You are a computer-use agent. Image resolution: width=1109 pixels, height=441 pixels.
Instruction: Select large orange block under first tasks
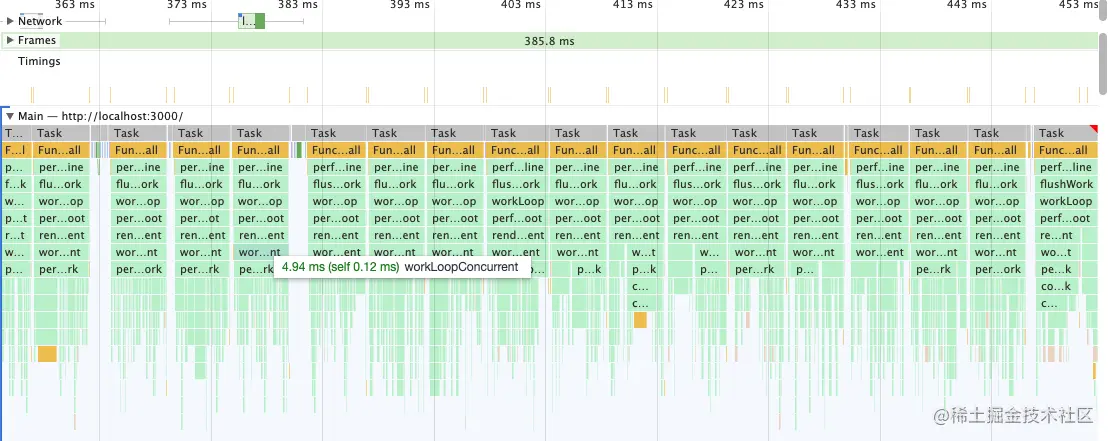pyautogui.click(x=47, y=354)
